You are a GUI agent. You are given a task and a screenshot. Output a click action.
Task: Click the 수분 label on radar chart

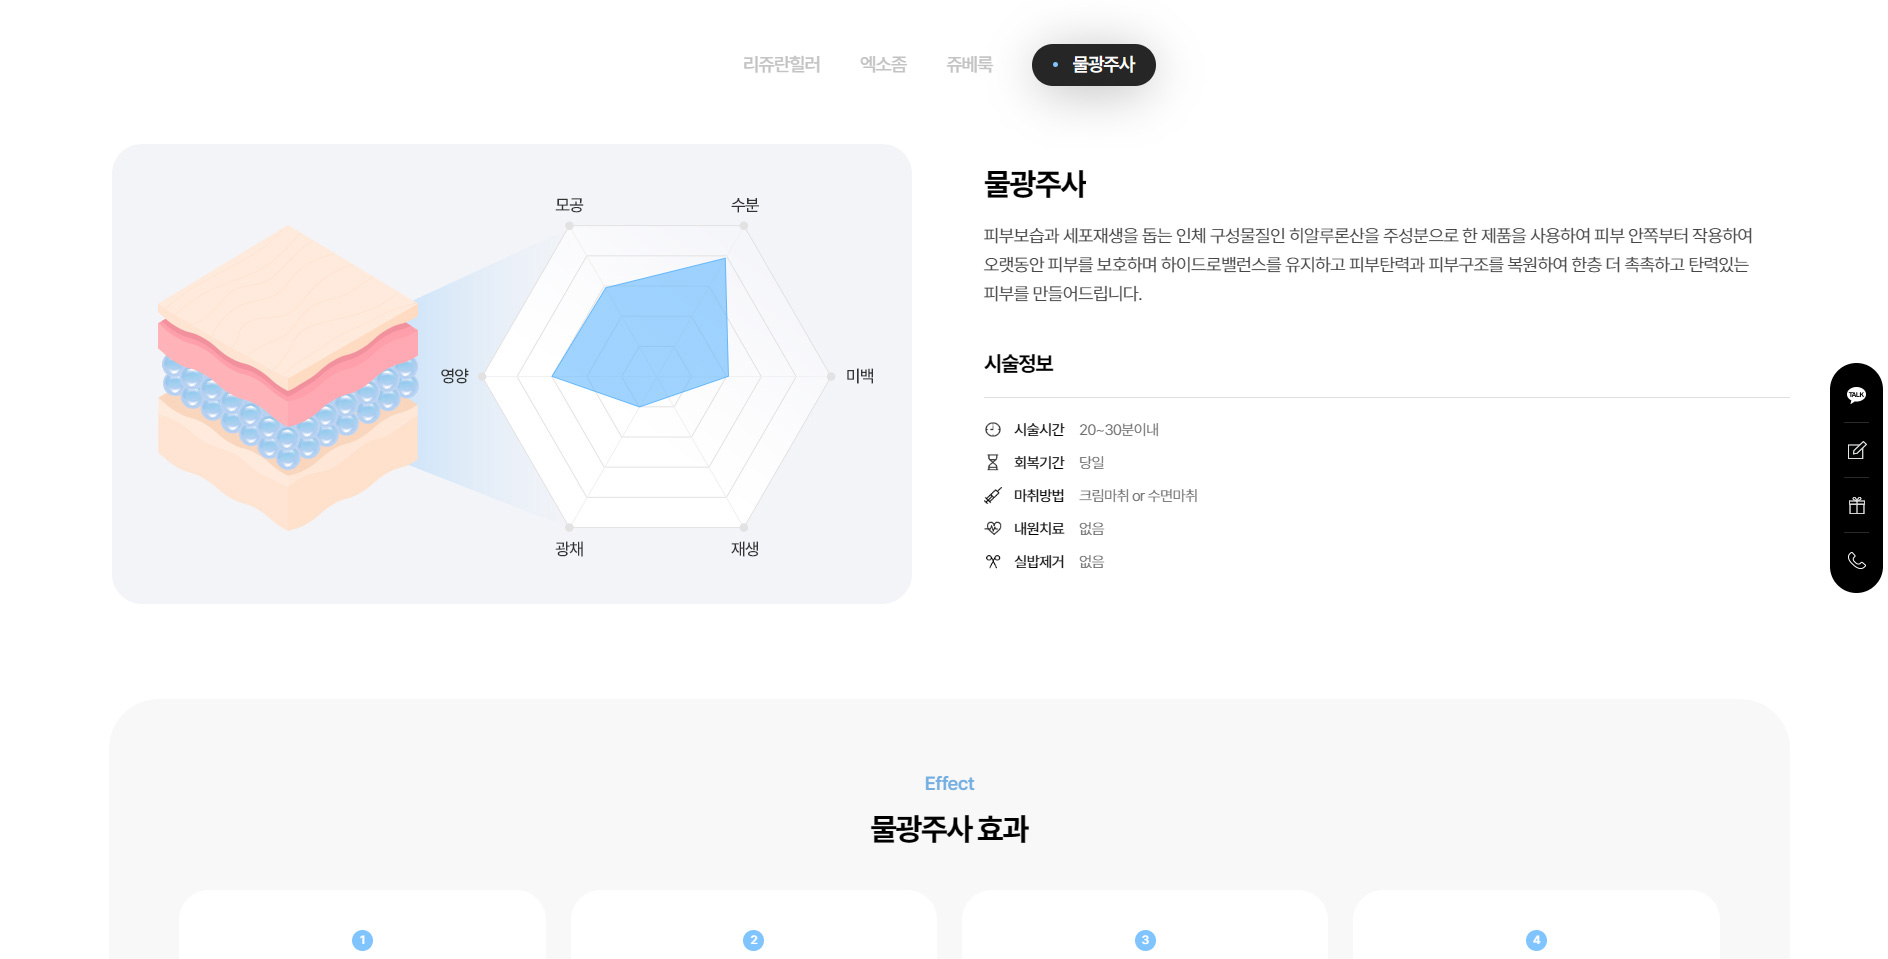click(745, 205)
